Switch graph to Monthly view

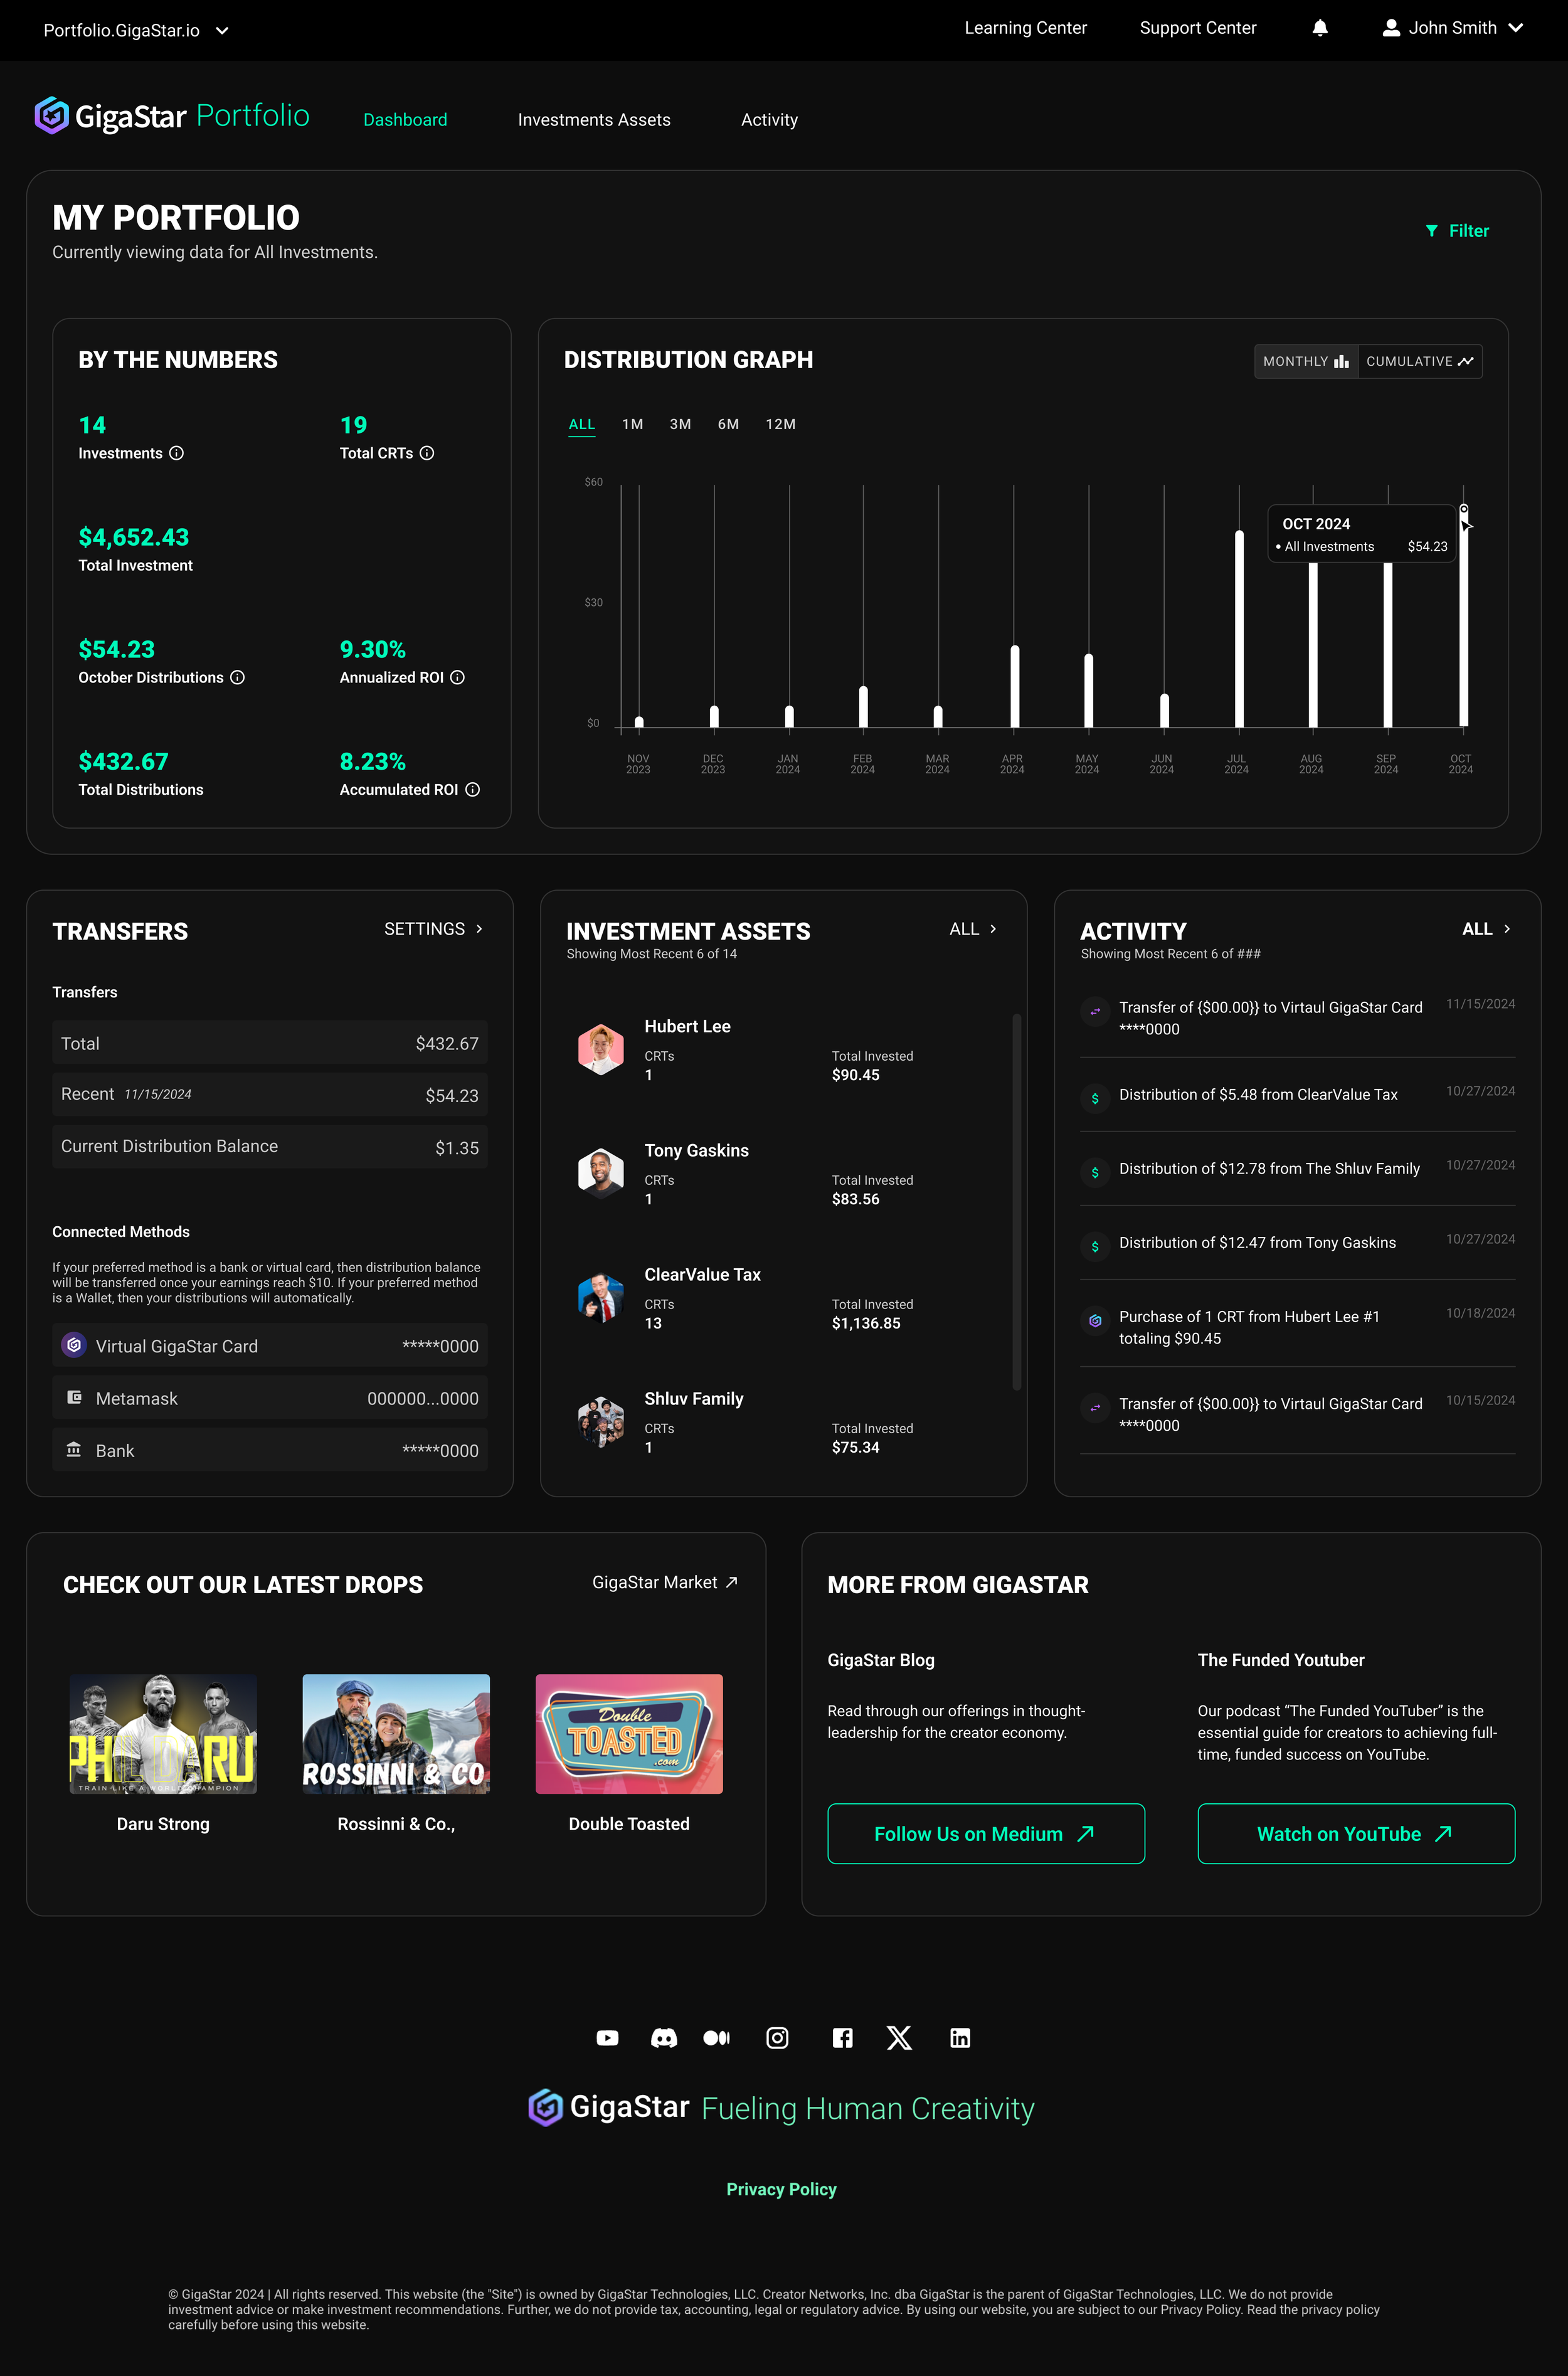tap(1305, 361)
